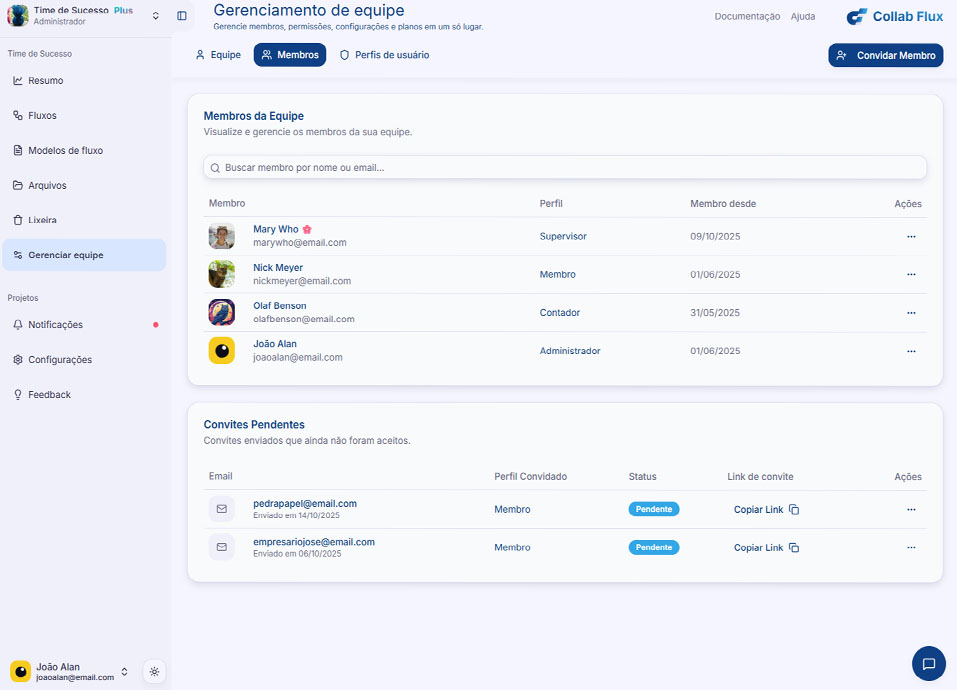Switch to Perfis de usuário tab

click(x=384, y=55)
